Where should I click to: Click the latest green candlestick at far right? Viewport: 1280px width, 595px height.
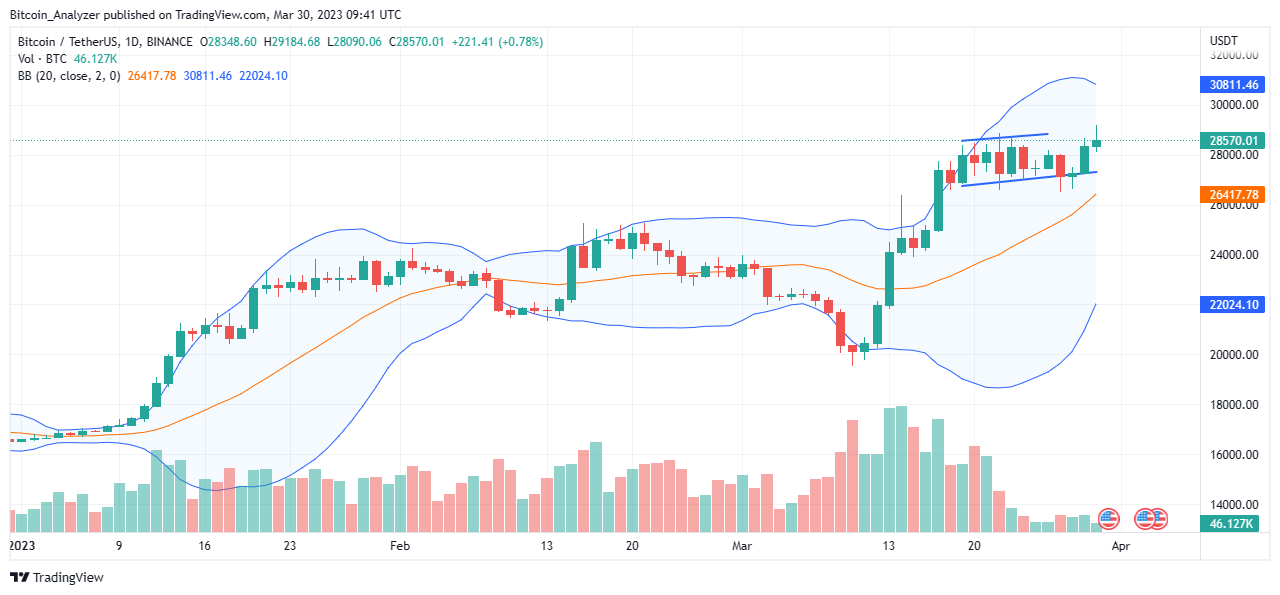coord(1096,142)
